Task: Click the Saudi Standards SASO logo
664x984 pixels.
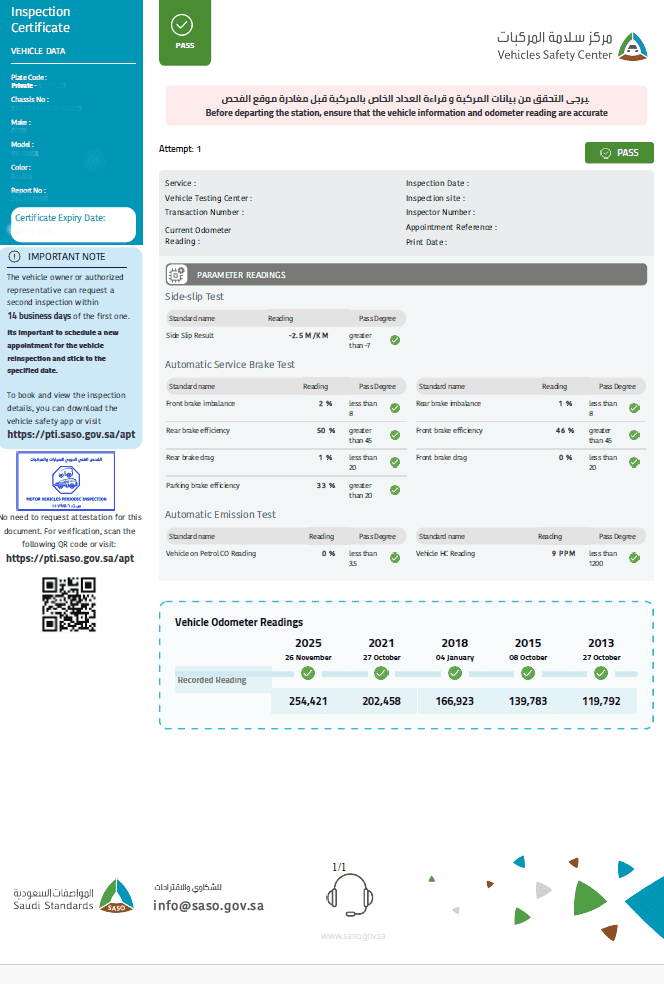Action: point(115,897)
